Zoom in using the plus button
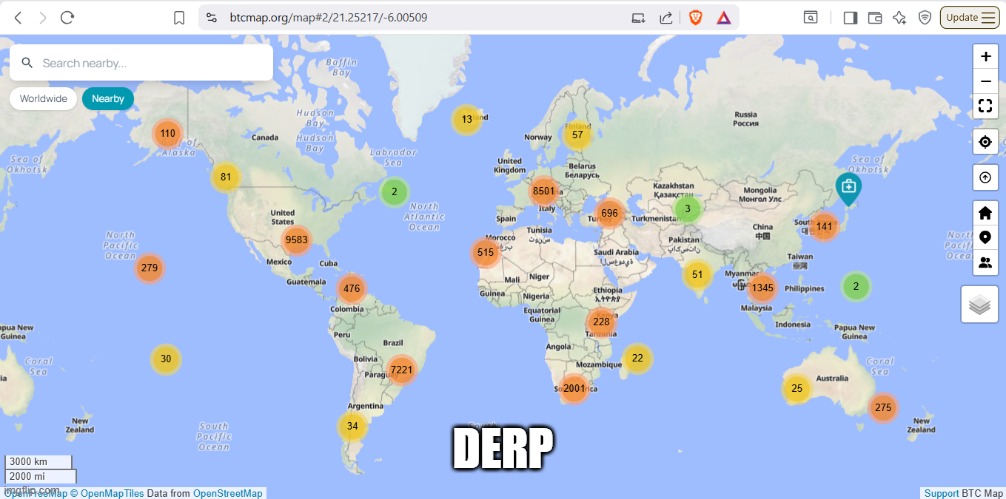Screen dimensions: 1006x499 pos(985,57)
